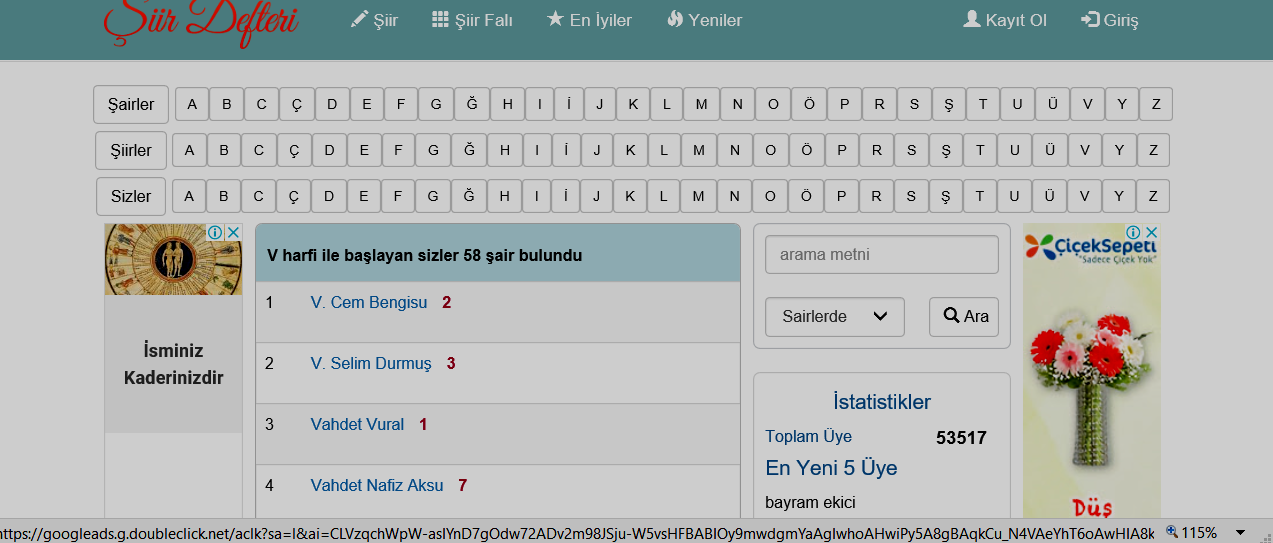Open poet V. Cem Bengisu
Screen dimensions: 1273x543
click(x=368, y=303)
